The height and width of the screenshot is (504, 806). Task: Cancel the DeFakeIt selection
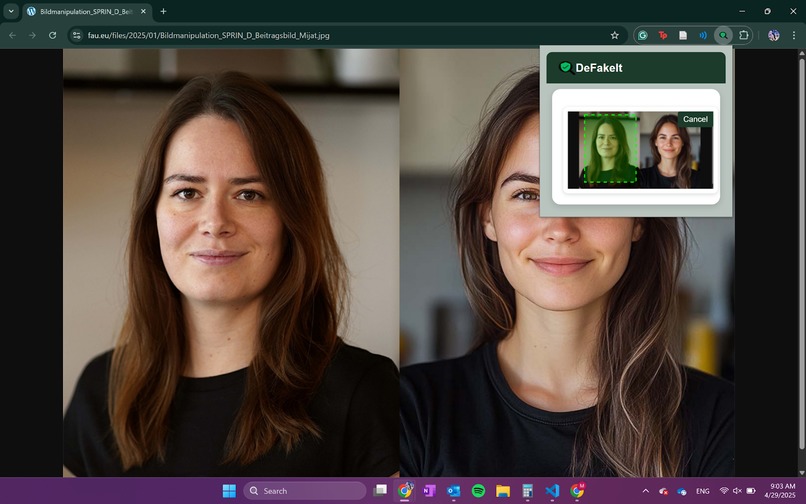click(695, 119)
